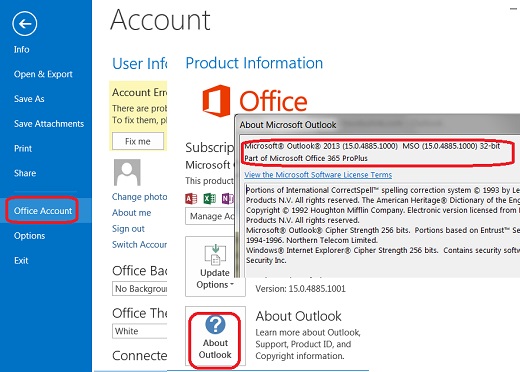Click the back arrow icon
Image resolution: width=520 pixels, height=372 pixels.
coord(24,23)
